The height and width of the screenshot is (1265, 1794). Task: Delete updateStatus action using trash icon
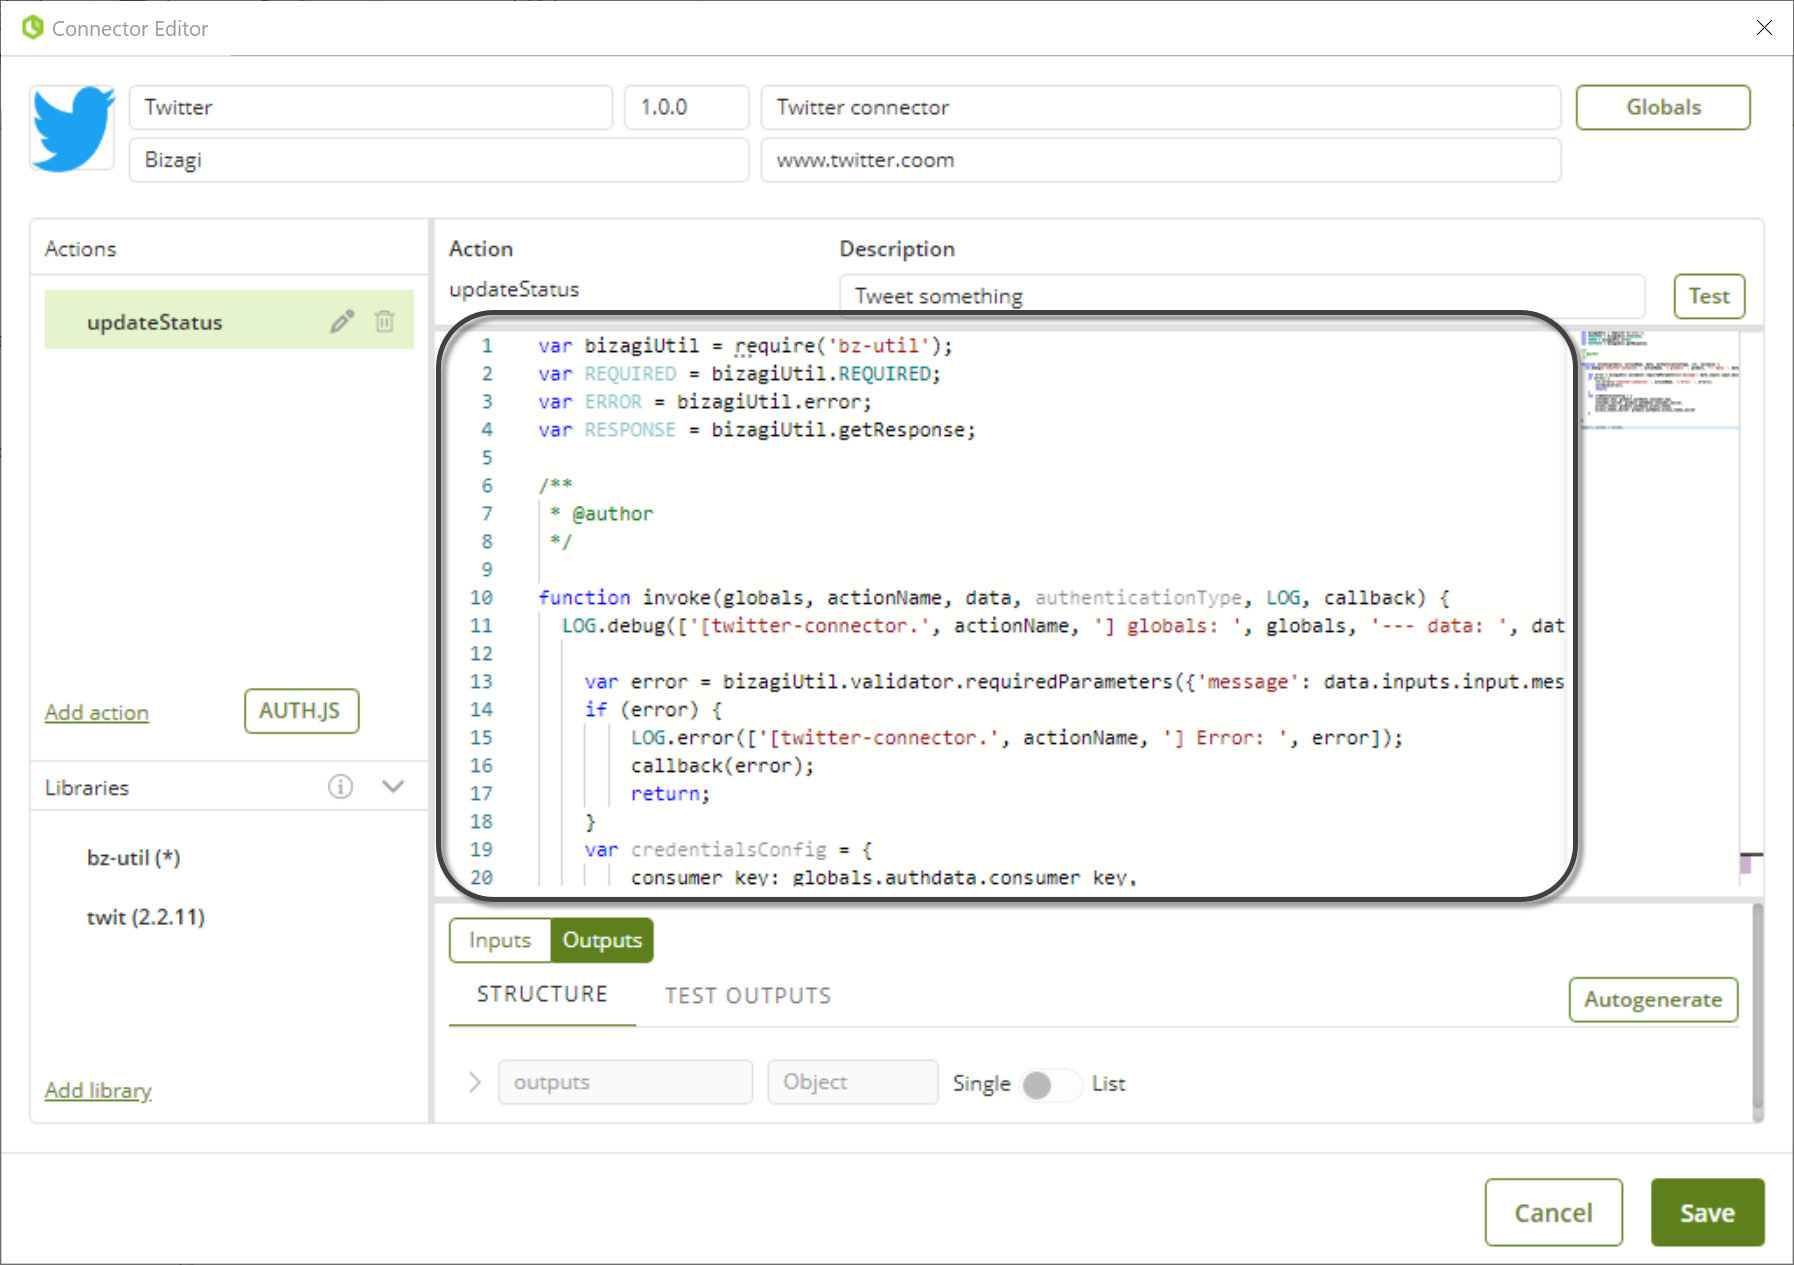tap(384, 321)
